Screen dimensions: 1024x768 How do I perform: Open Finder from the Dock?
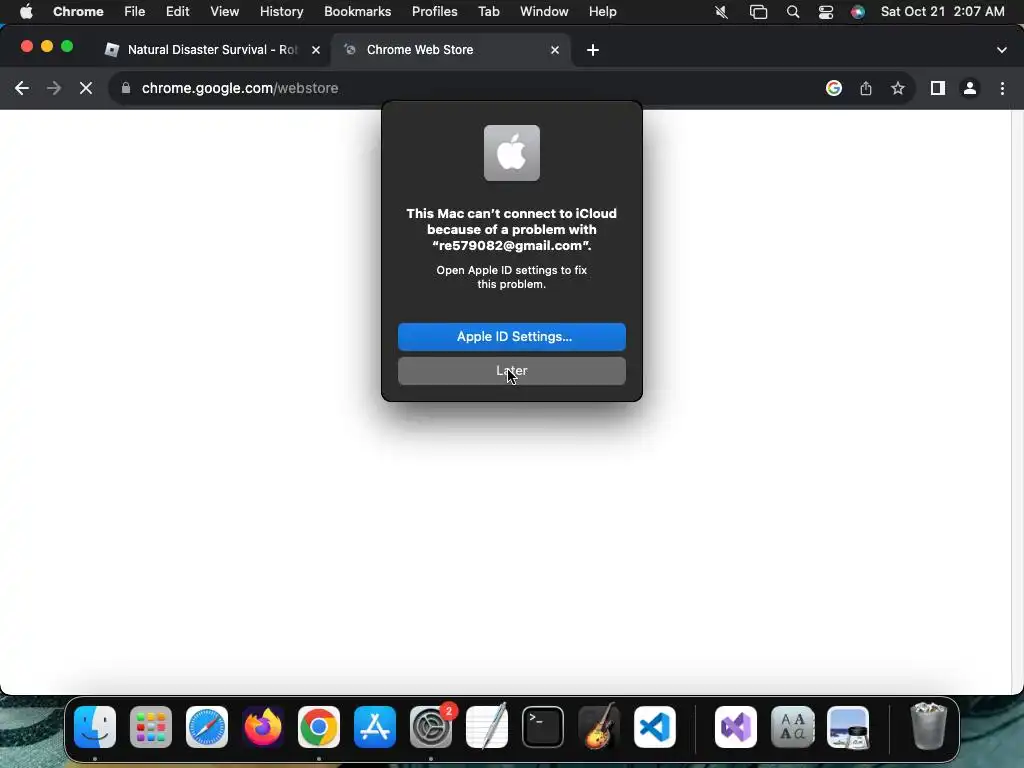95,727
